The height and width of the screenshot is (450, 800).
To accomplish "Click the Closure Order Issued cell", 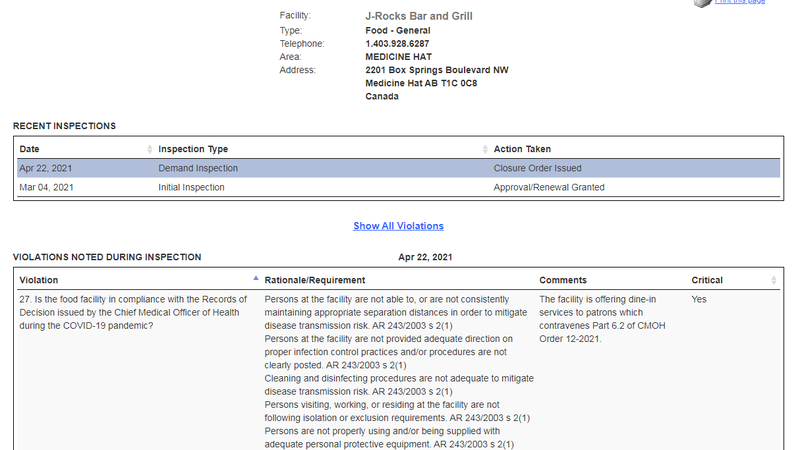I will (537, 168).
